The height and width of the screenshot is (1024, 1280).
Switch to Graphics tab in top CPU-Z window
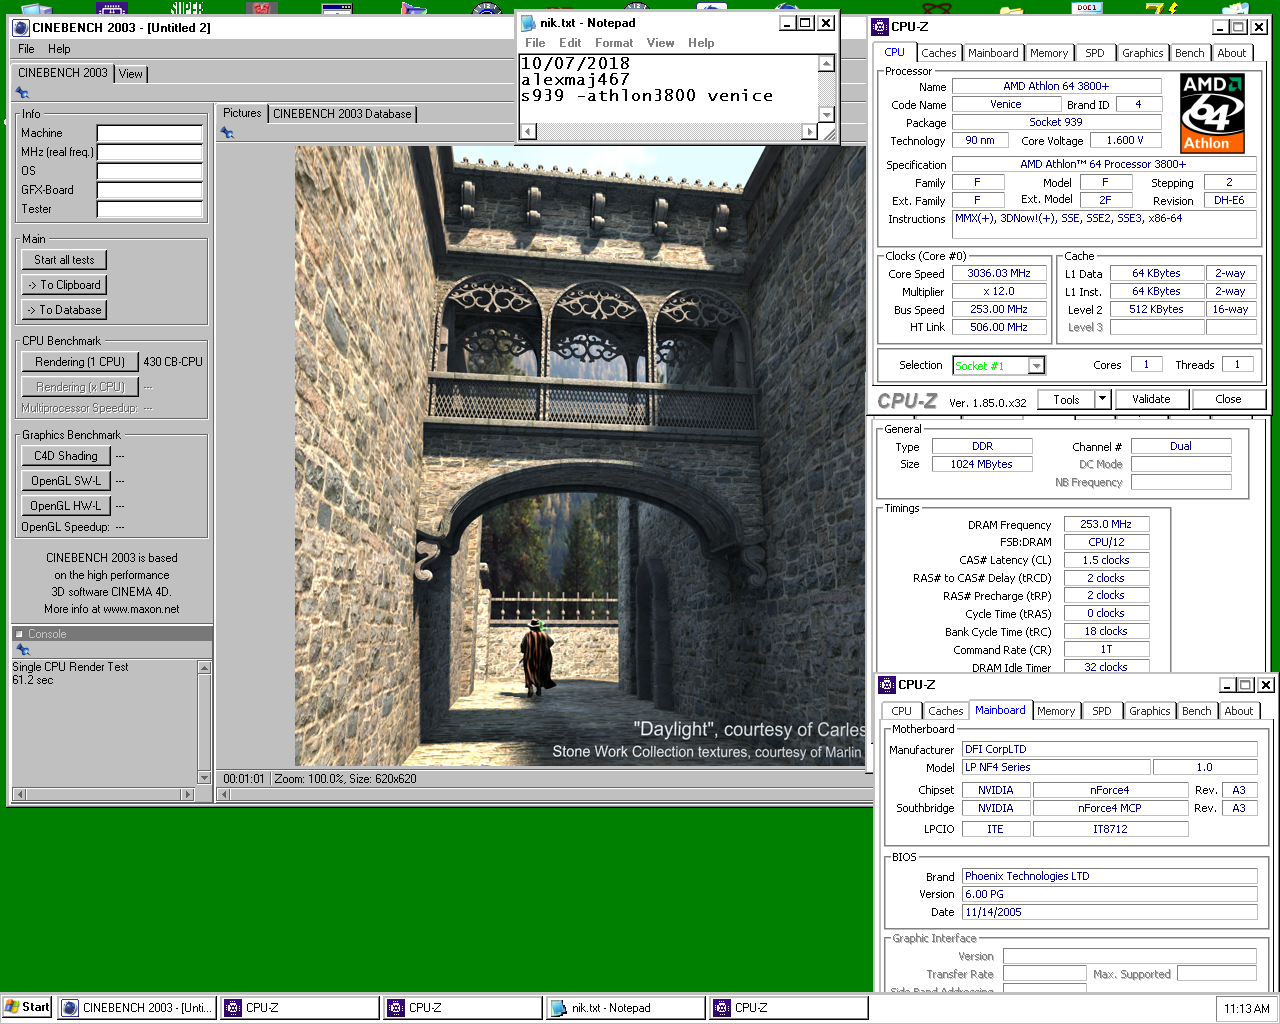click(1142, 53)
